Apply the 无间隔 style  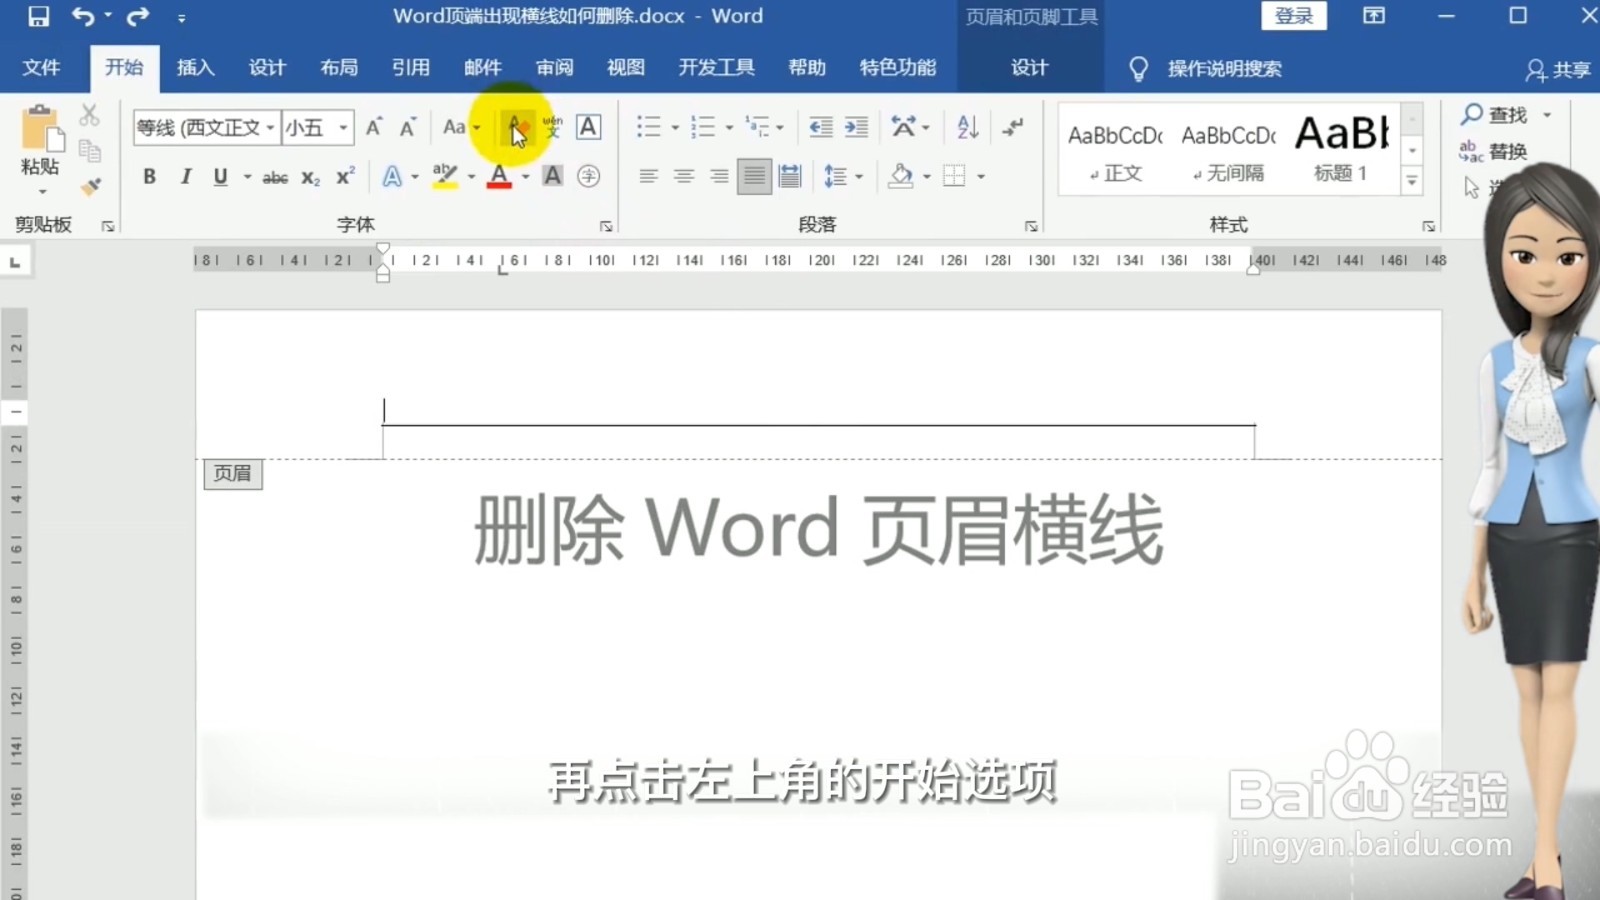point(1228,150)
